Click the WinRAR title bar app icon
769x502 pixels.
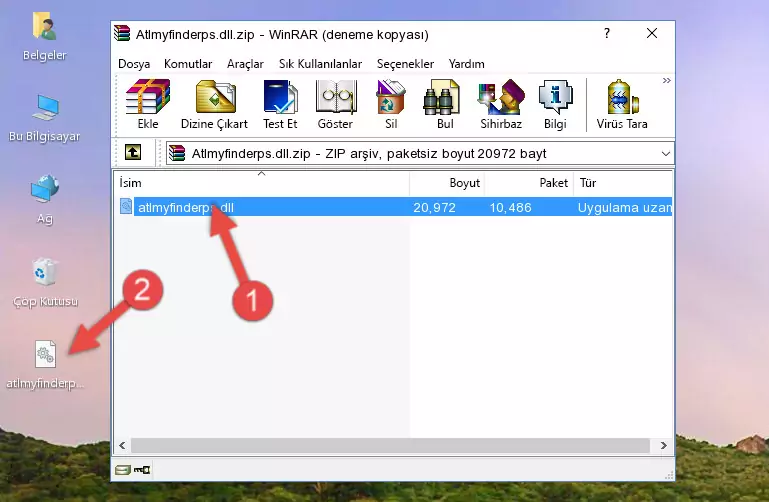(122, 33)
